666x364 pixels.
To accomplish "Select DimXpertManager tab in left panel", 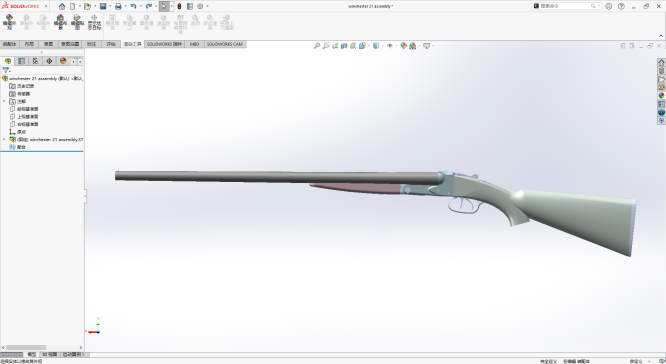I will (x=49, y=61).
